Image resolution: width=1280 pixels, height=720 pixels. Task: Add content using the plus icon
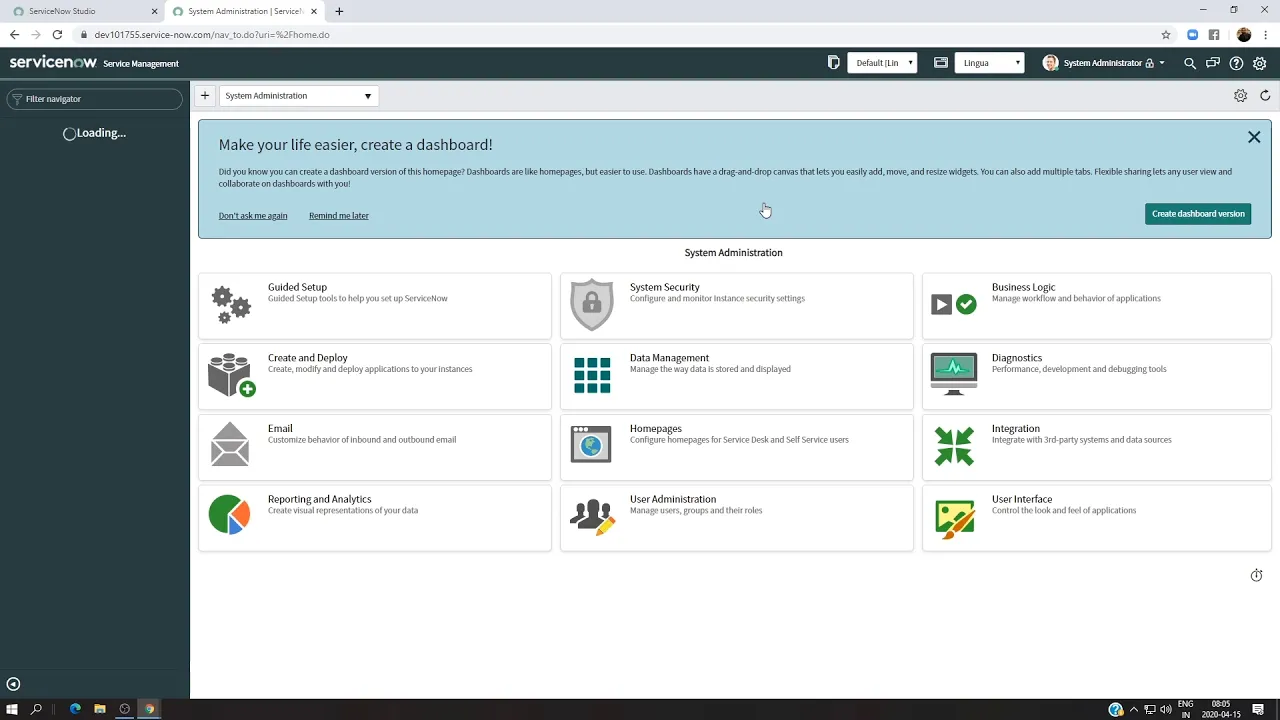(x=205, y=95)
